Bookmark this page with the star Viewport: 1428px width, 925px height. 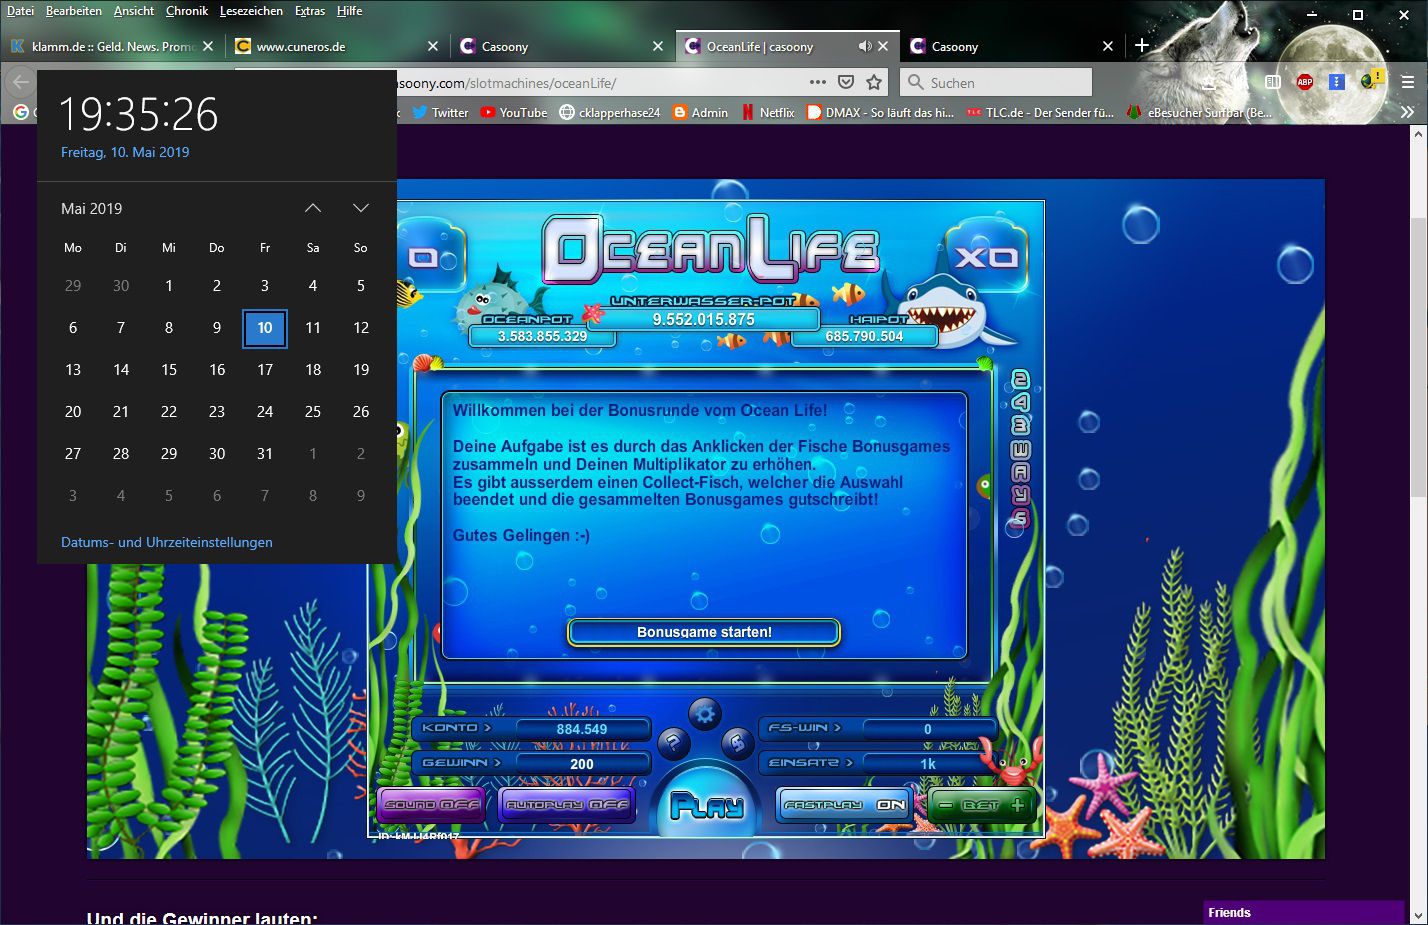[874, 82]
